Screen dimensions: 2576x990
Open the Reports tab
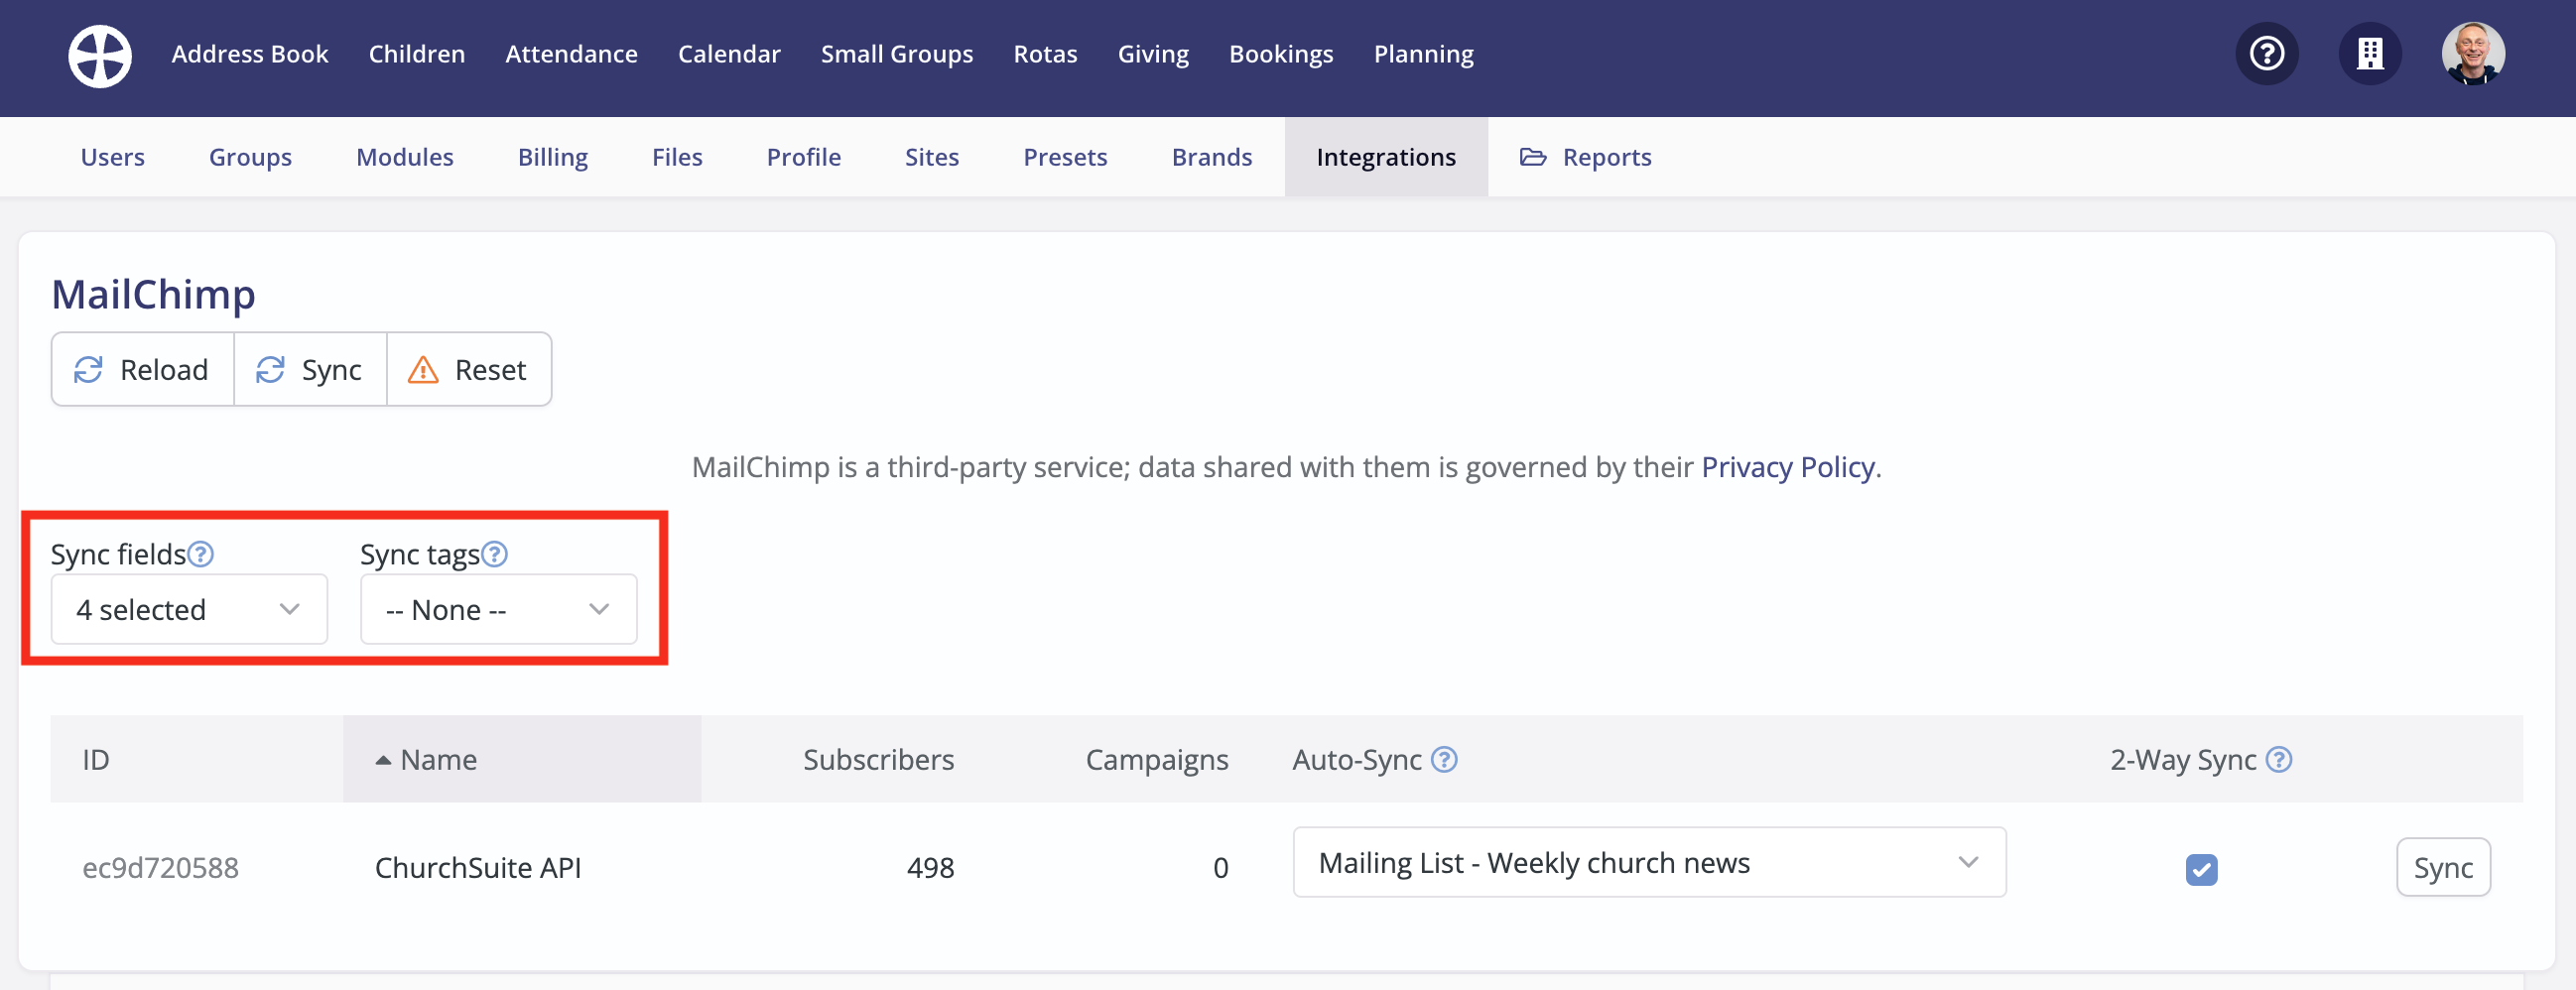1585,157
